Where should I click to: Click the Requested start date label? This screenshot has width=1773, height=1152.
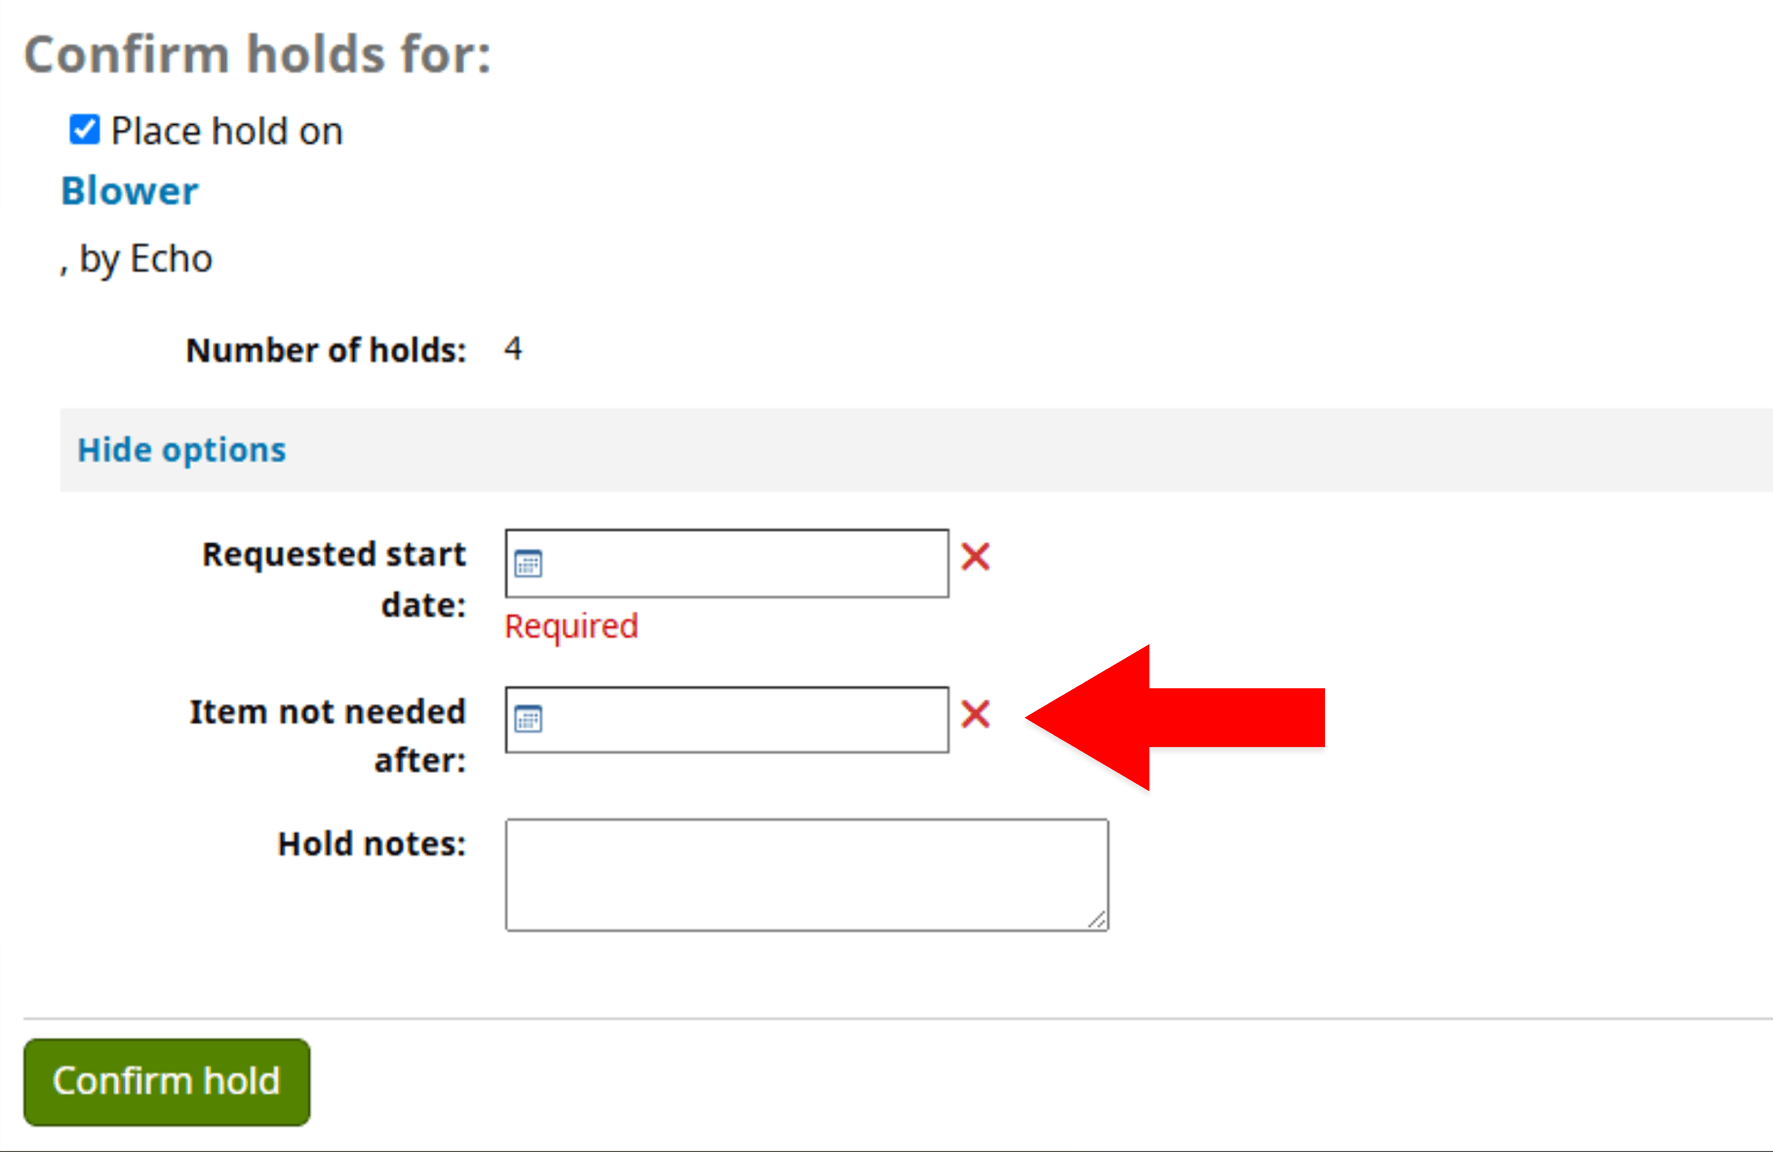click(x=334, y=579)
